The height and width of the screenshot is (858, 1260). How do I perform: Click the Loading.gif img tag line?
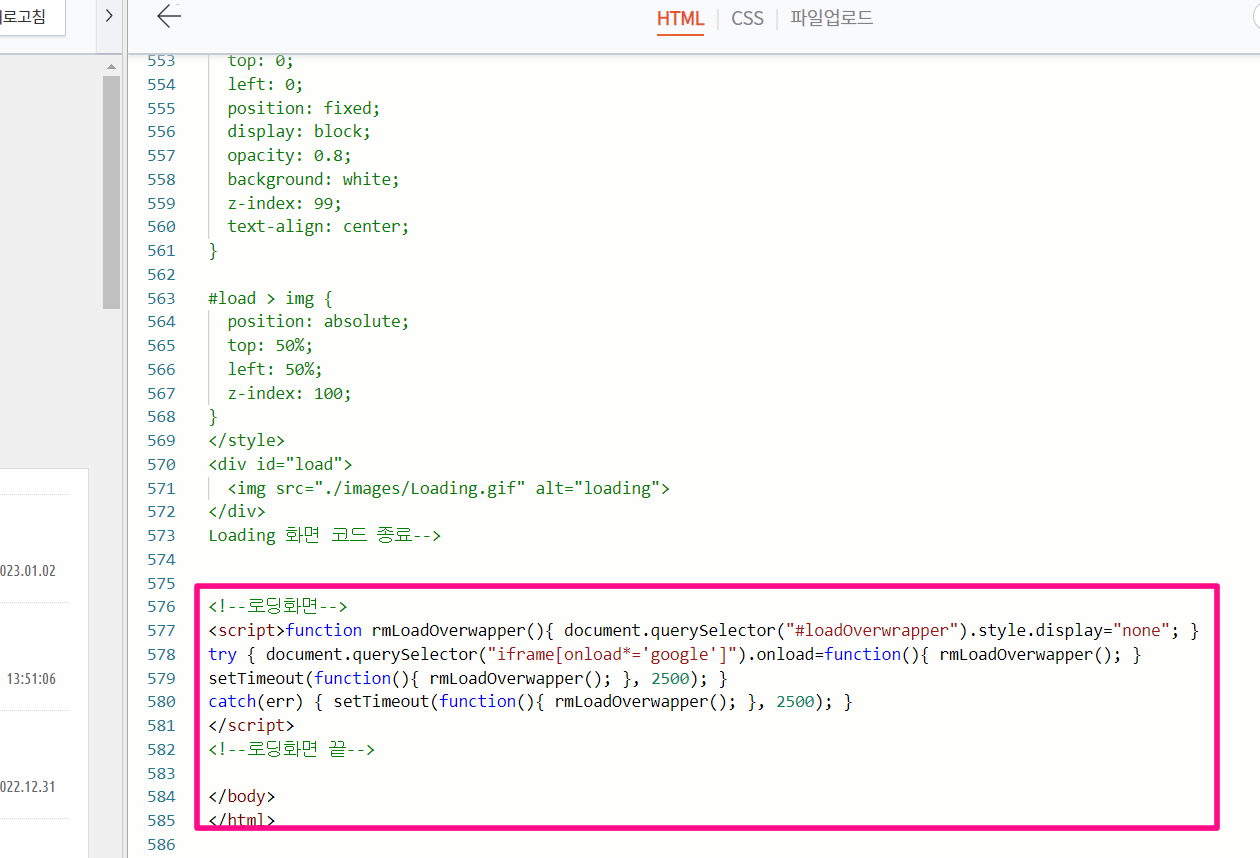tap(448, 488)
